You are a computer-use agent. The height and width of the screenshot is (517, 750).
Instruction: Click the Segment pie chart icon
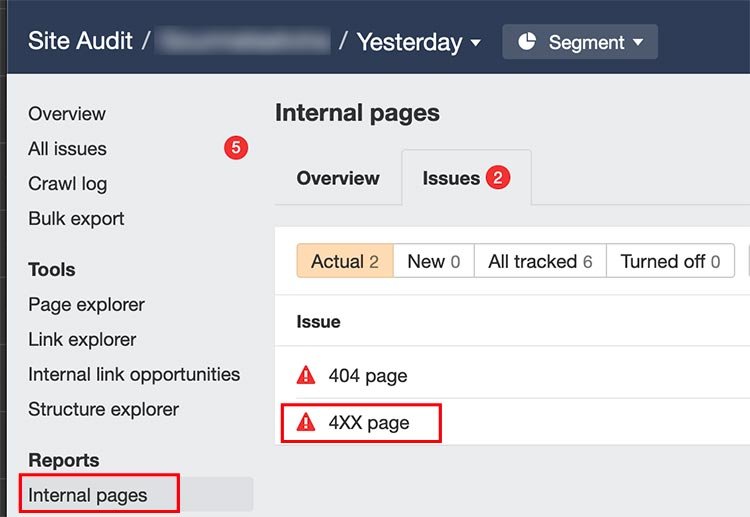click(x=527, y=42)
